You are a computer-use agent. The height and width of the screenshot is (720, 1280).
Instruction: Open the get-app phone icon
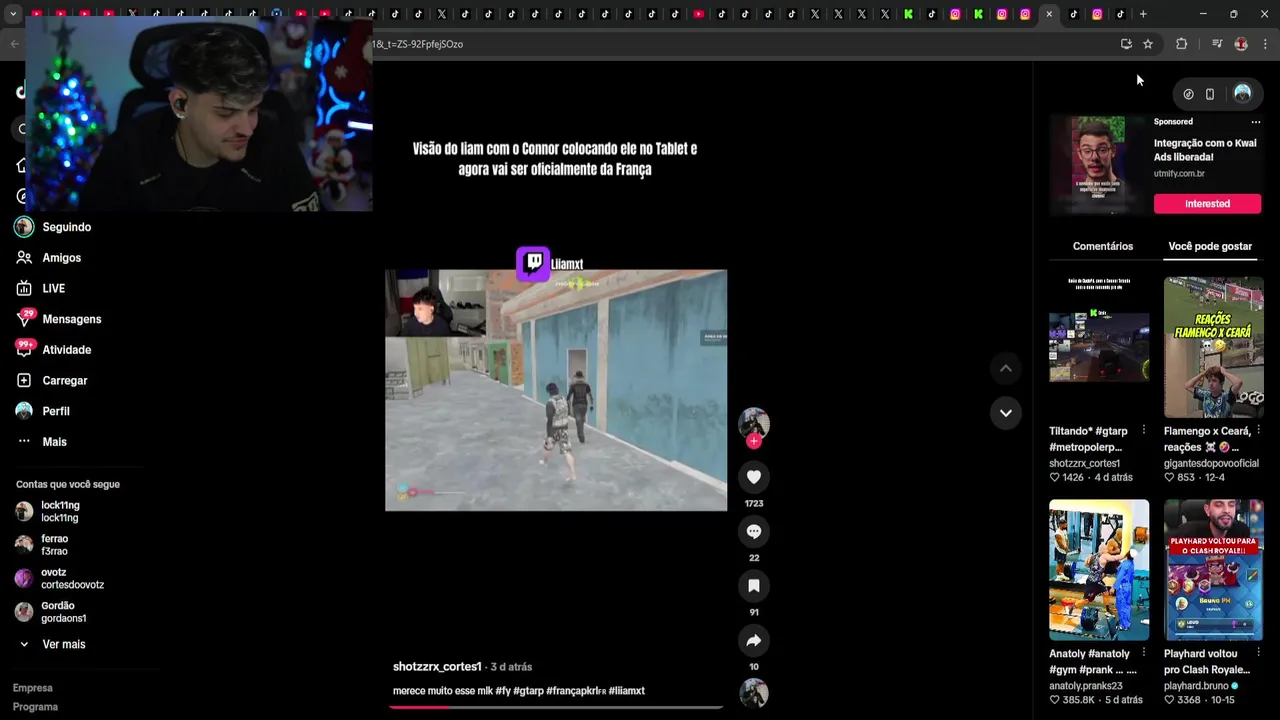tap(1210, 94)
